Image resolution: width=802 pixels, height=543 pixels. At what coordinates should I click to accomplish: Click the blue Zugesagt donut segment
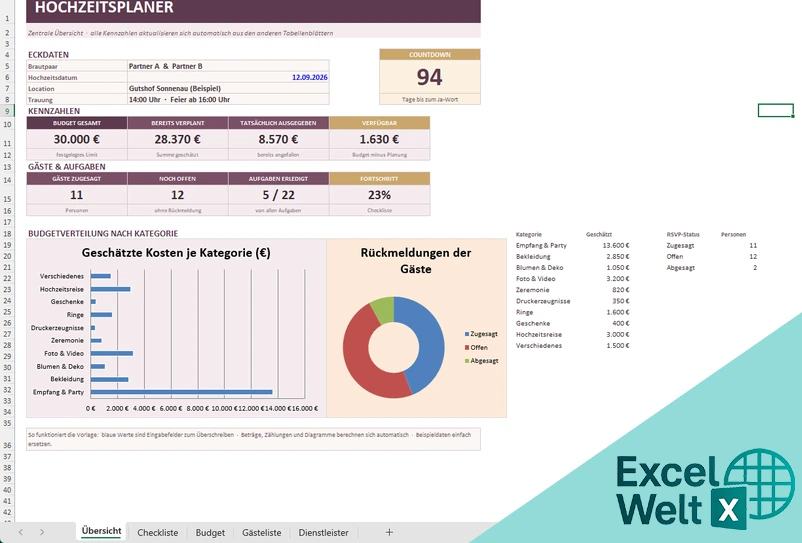click(430, 340)
